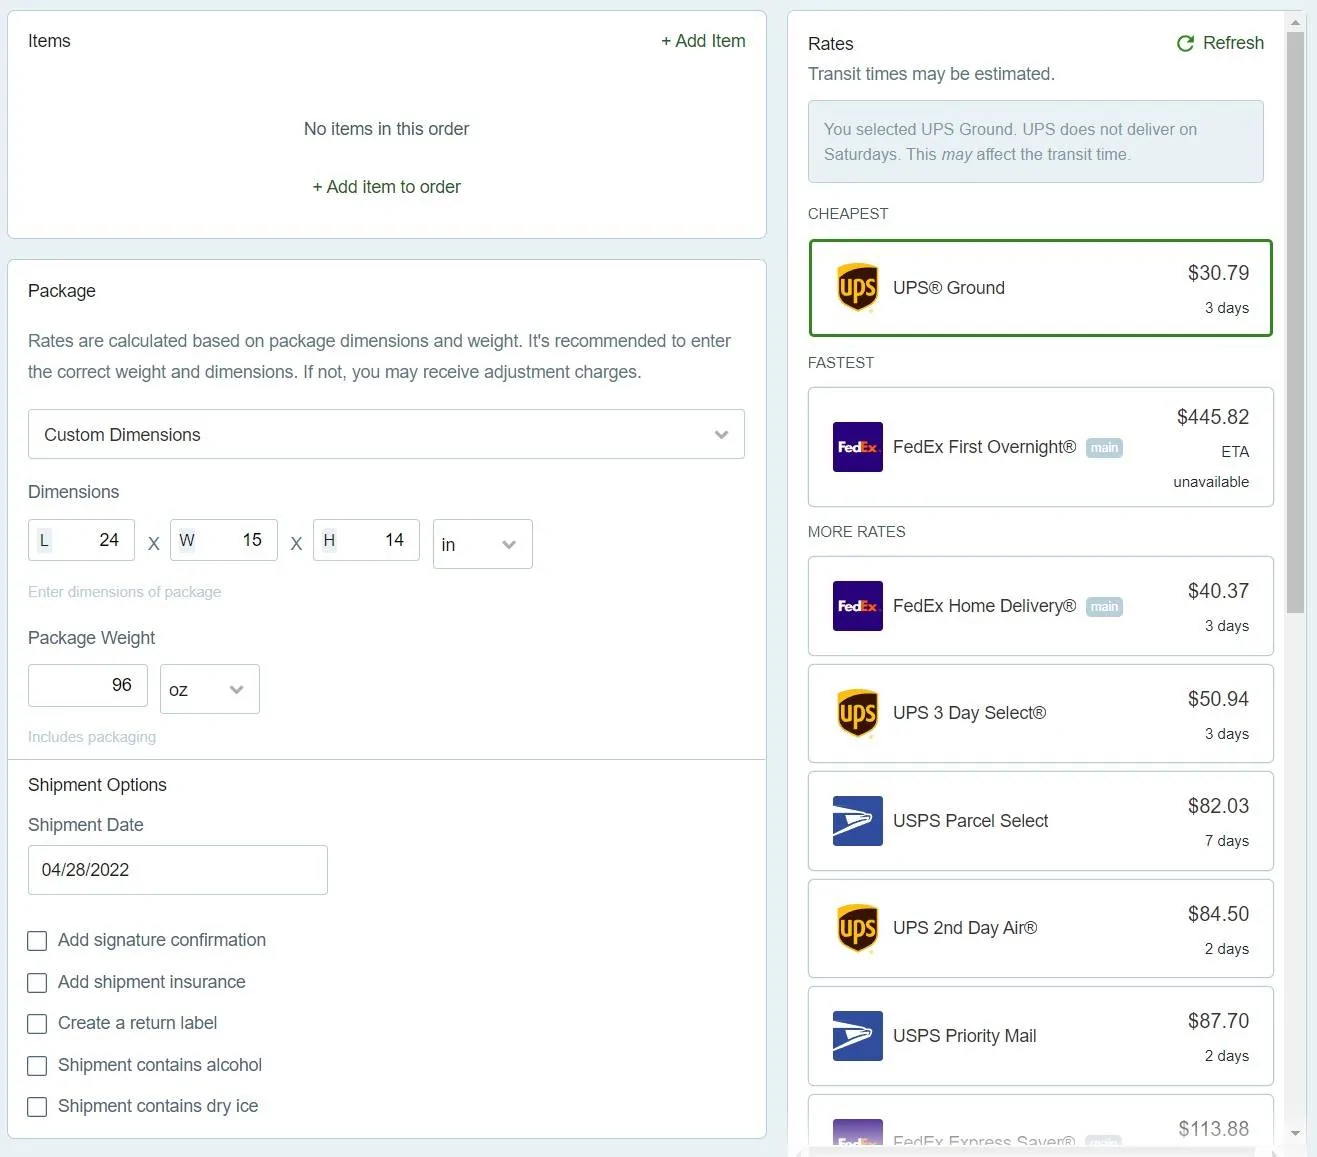Screen dimensions: 1317x1157
Task: Click the FASTEST section label
Action: [x=841, y=363]
